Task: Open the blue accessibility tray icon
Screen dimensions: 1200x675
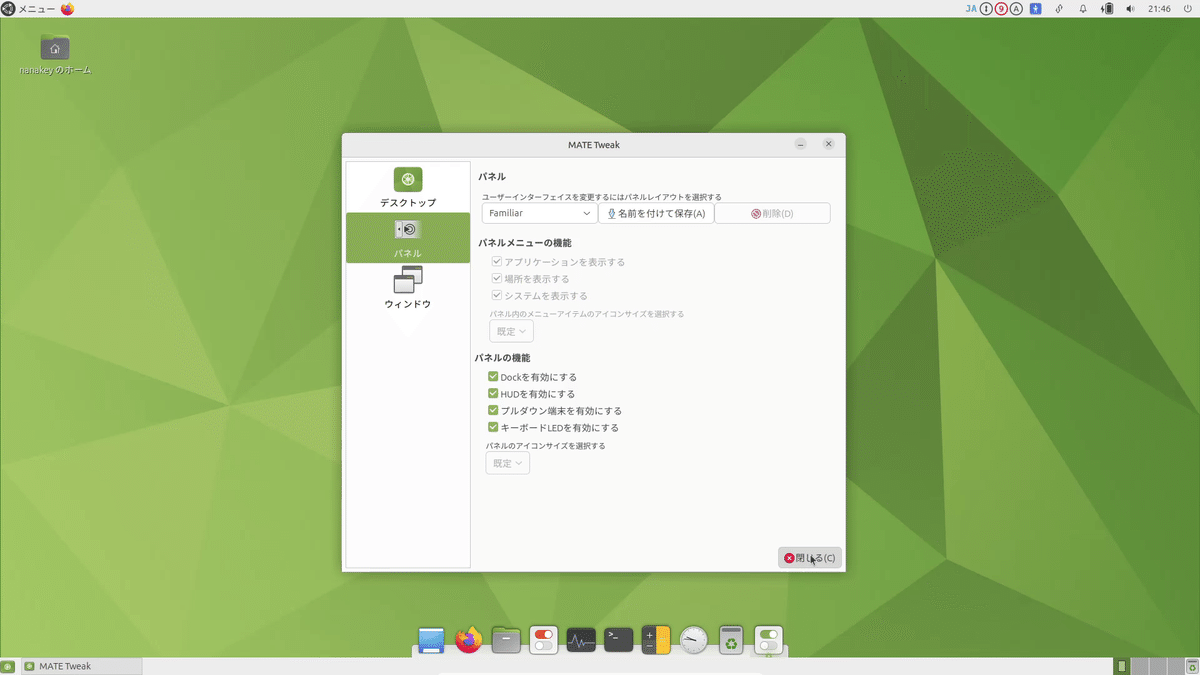Action: [1036, 9]
